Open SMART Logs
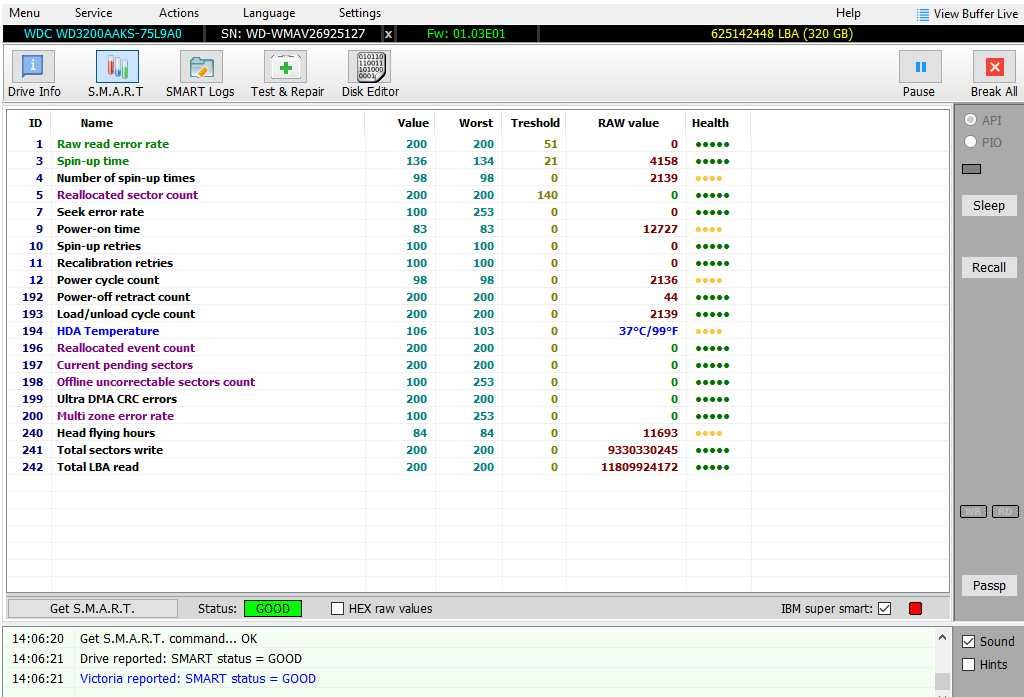1024x697 pixels. point(200,74)
